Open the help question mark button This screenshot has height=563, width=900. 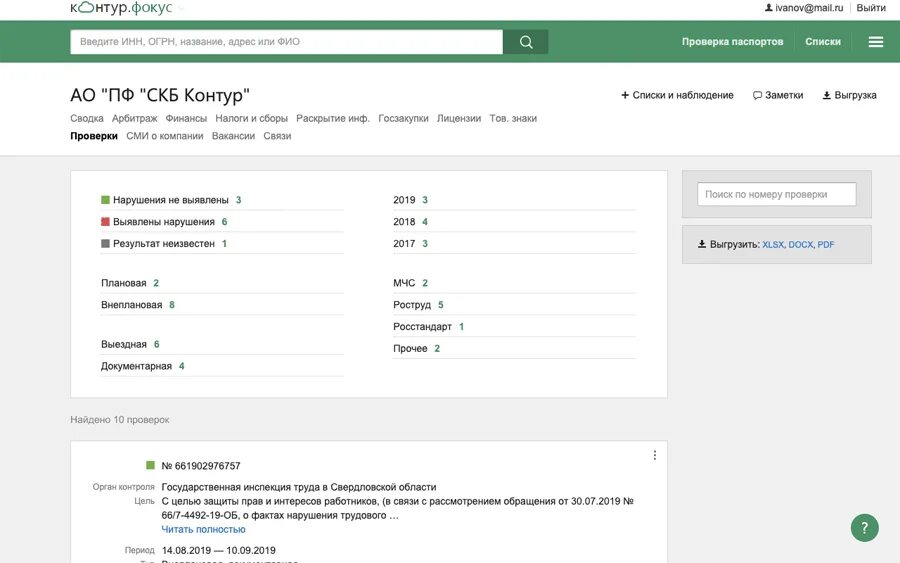pos(864,527)
